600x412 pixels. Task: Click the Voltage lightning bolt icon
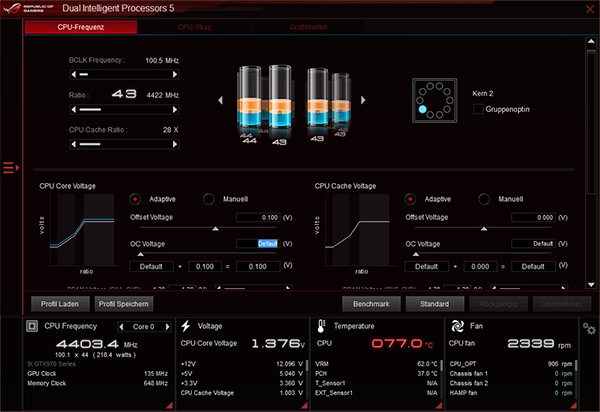(x=186, y=326)
